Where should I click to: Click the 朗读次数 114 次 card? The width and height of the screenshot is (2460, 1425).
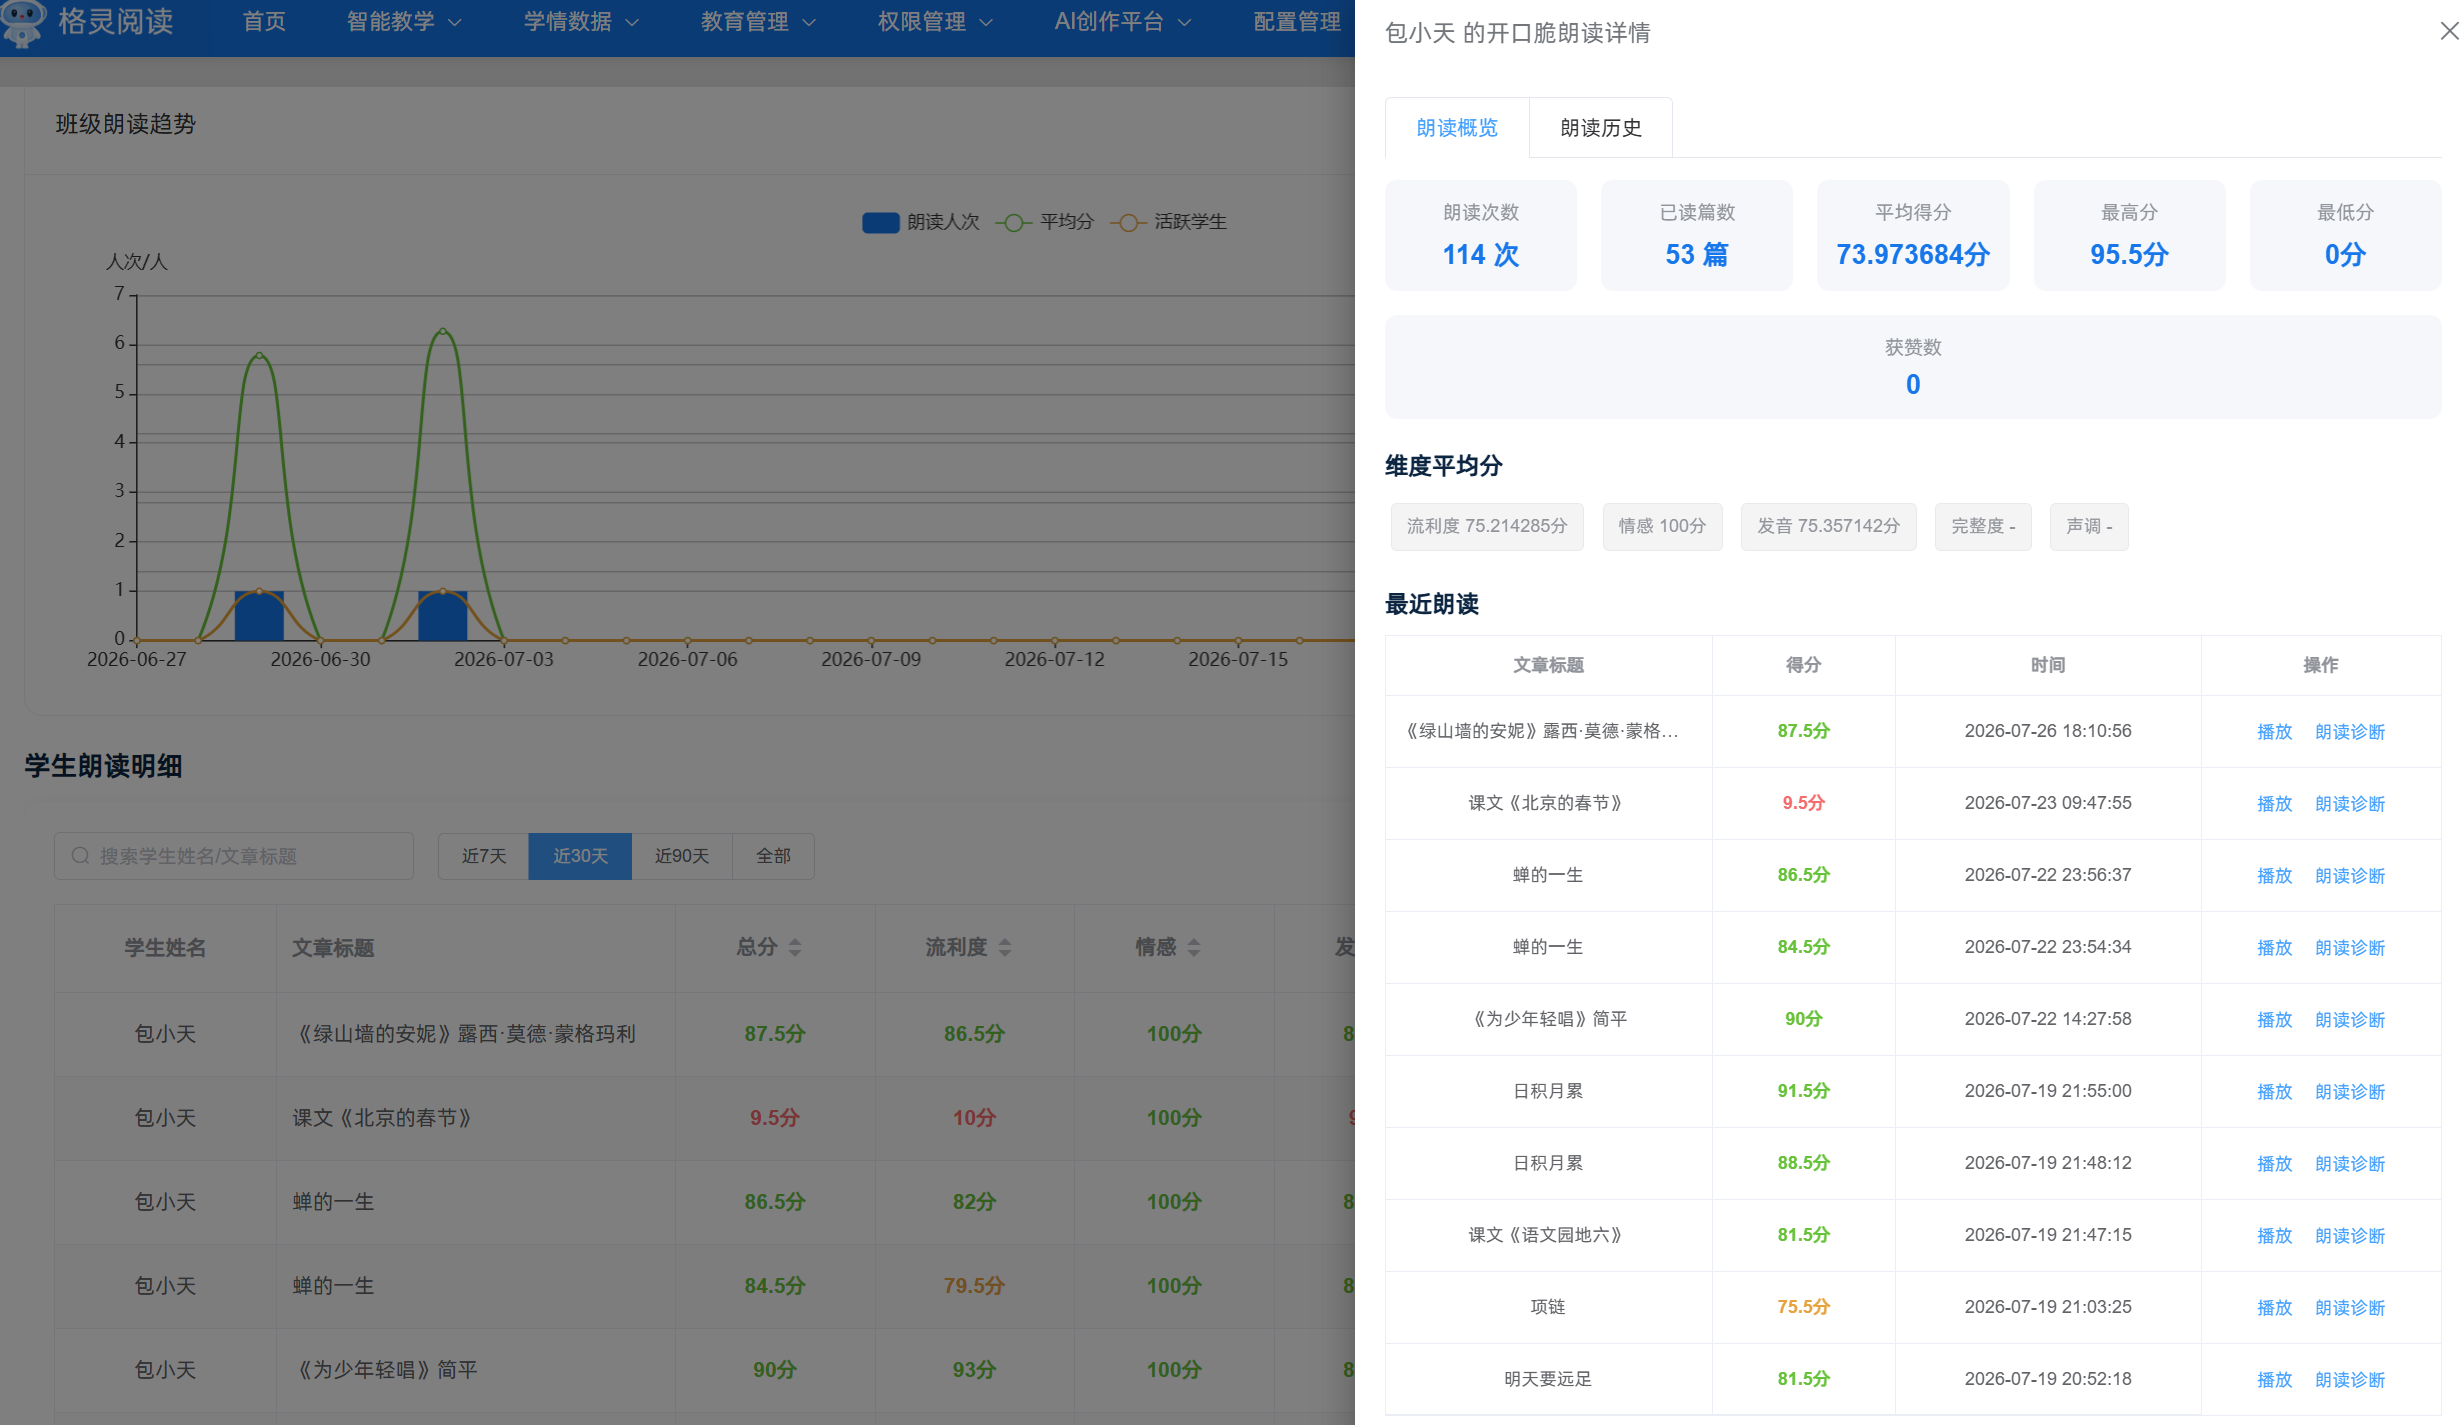tap(1481, 236)
